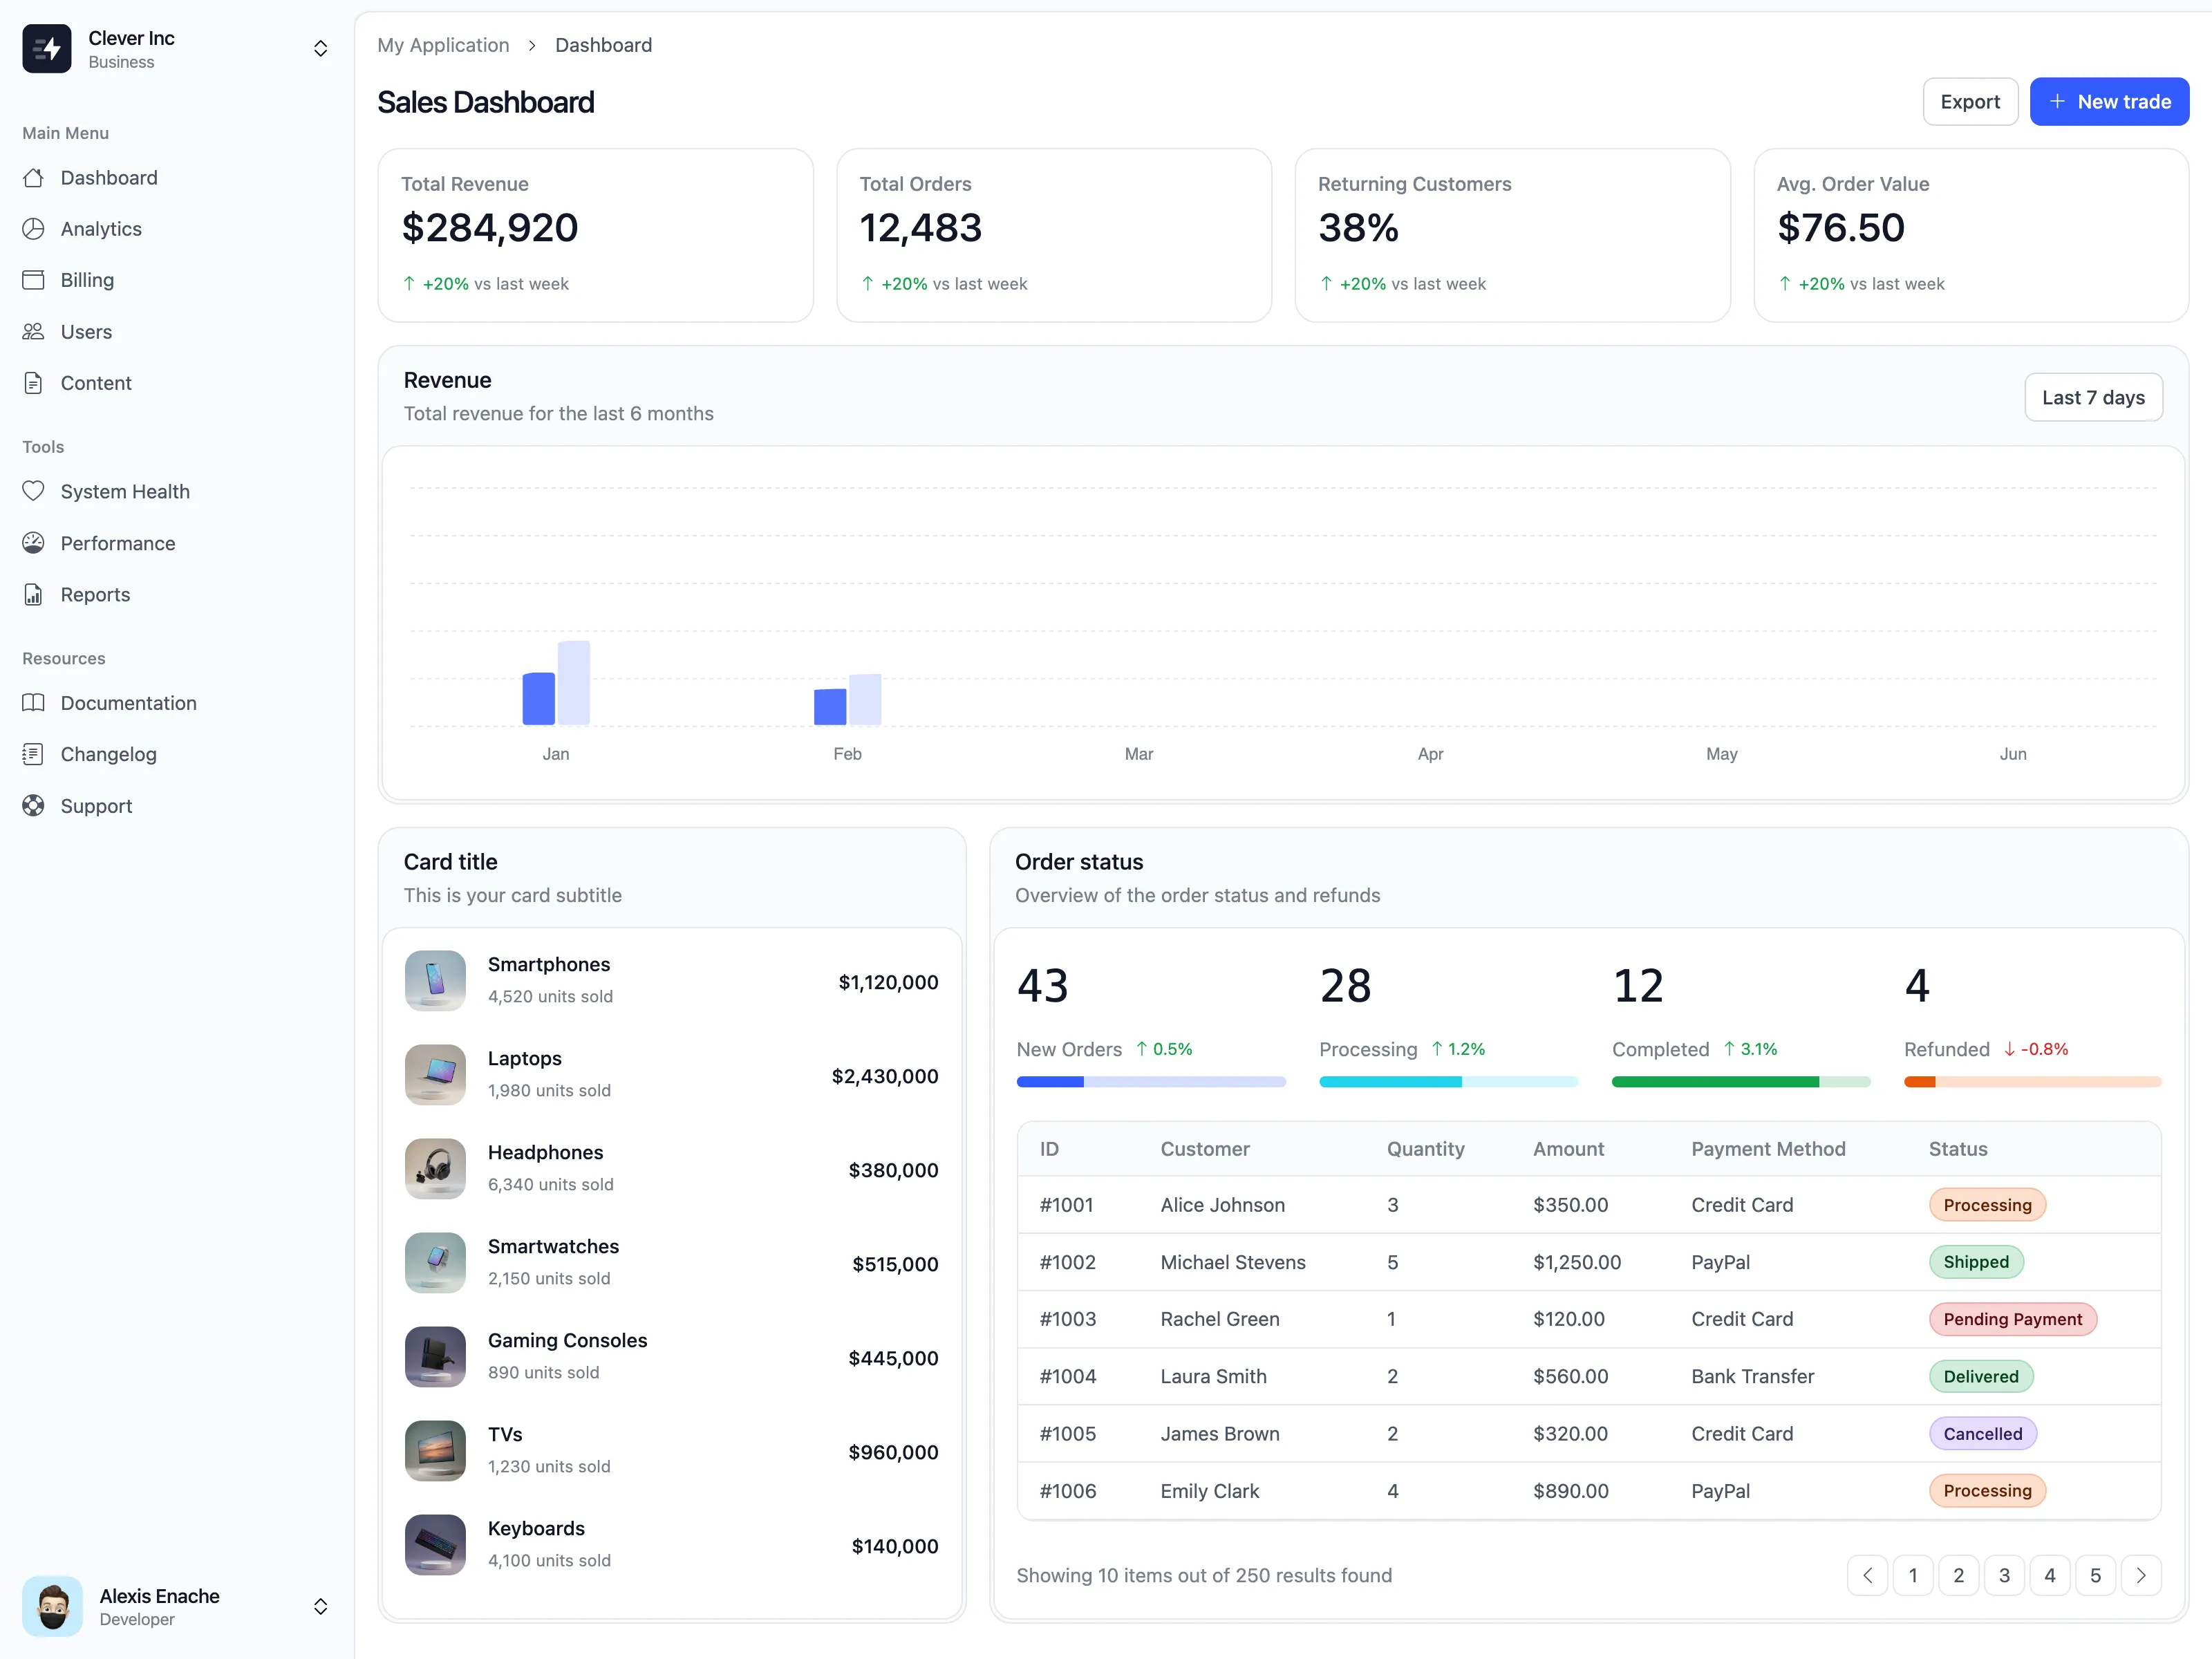Image resolution: width=2212 pixels, height=1659 pixels.
Task: Click the System Health heart icon
Action: click(33, 491)
